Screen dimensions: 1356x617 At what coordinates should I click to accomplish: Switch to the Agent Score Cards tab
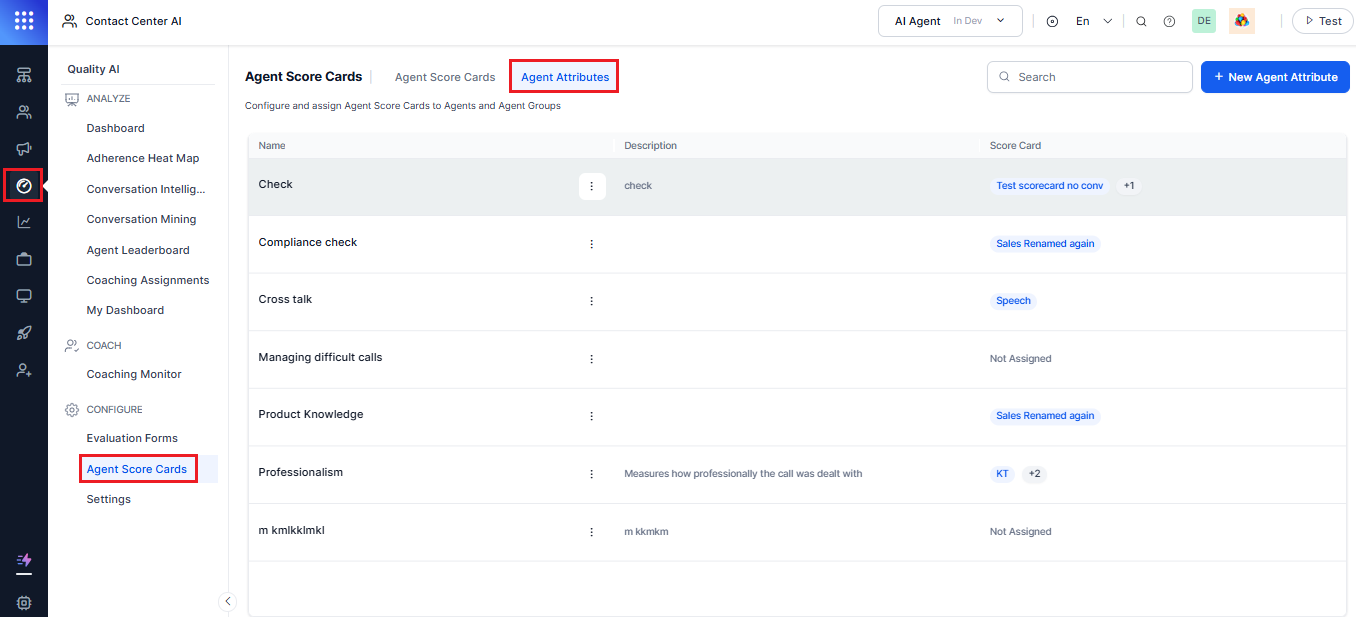point(445,77)
